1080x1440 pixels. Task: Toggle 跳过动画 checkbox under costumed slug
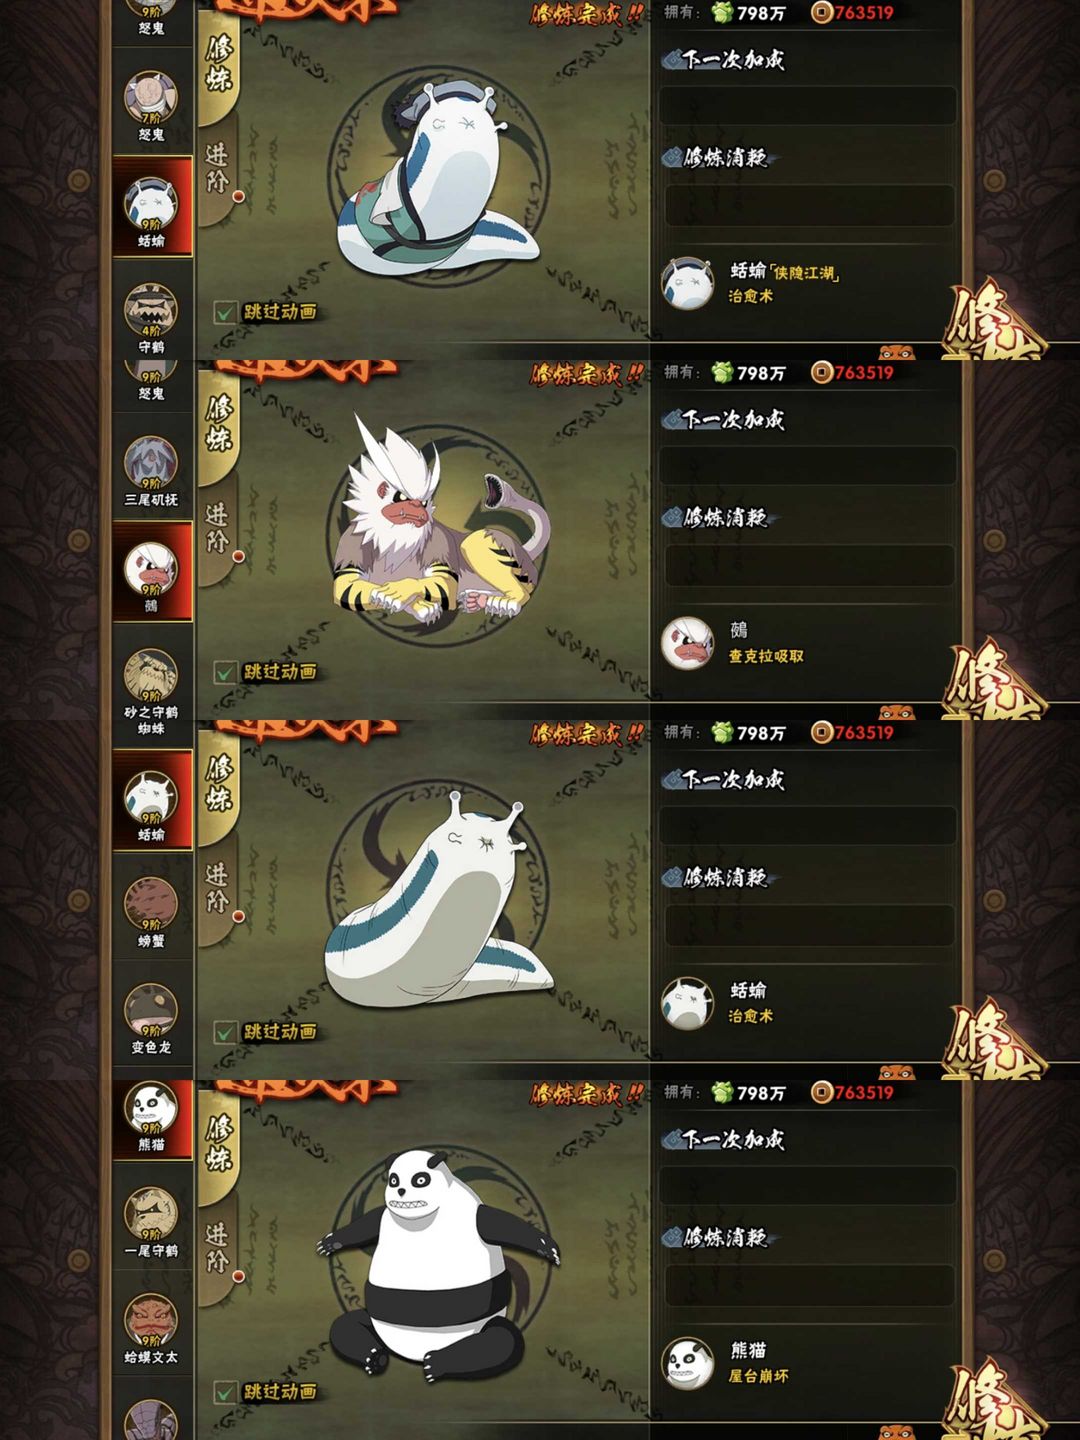click(x=225, y=312)
